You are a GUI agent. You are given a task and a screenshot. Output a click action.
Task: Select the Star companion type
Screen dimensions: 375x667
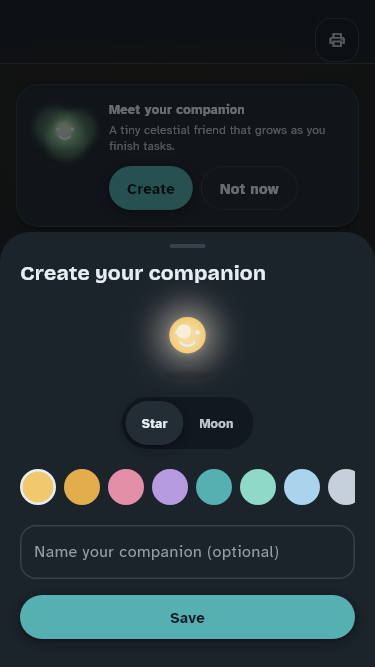pyautogui.click(x=154, y=423)
